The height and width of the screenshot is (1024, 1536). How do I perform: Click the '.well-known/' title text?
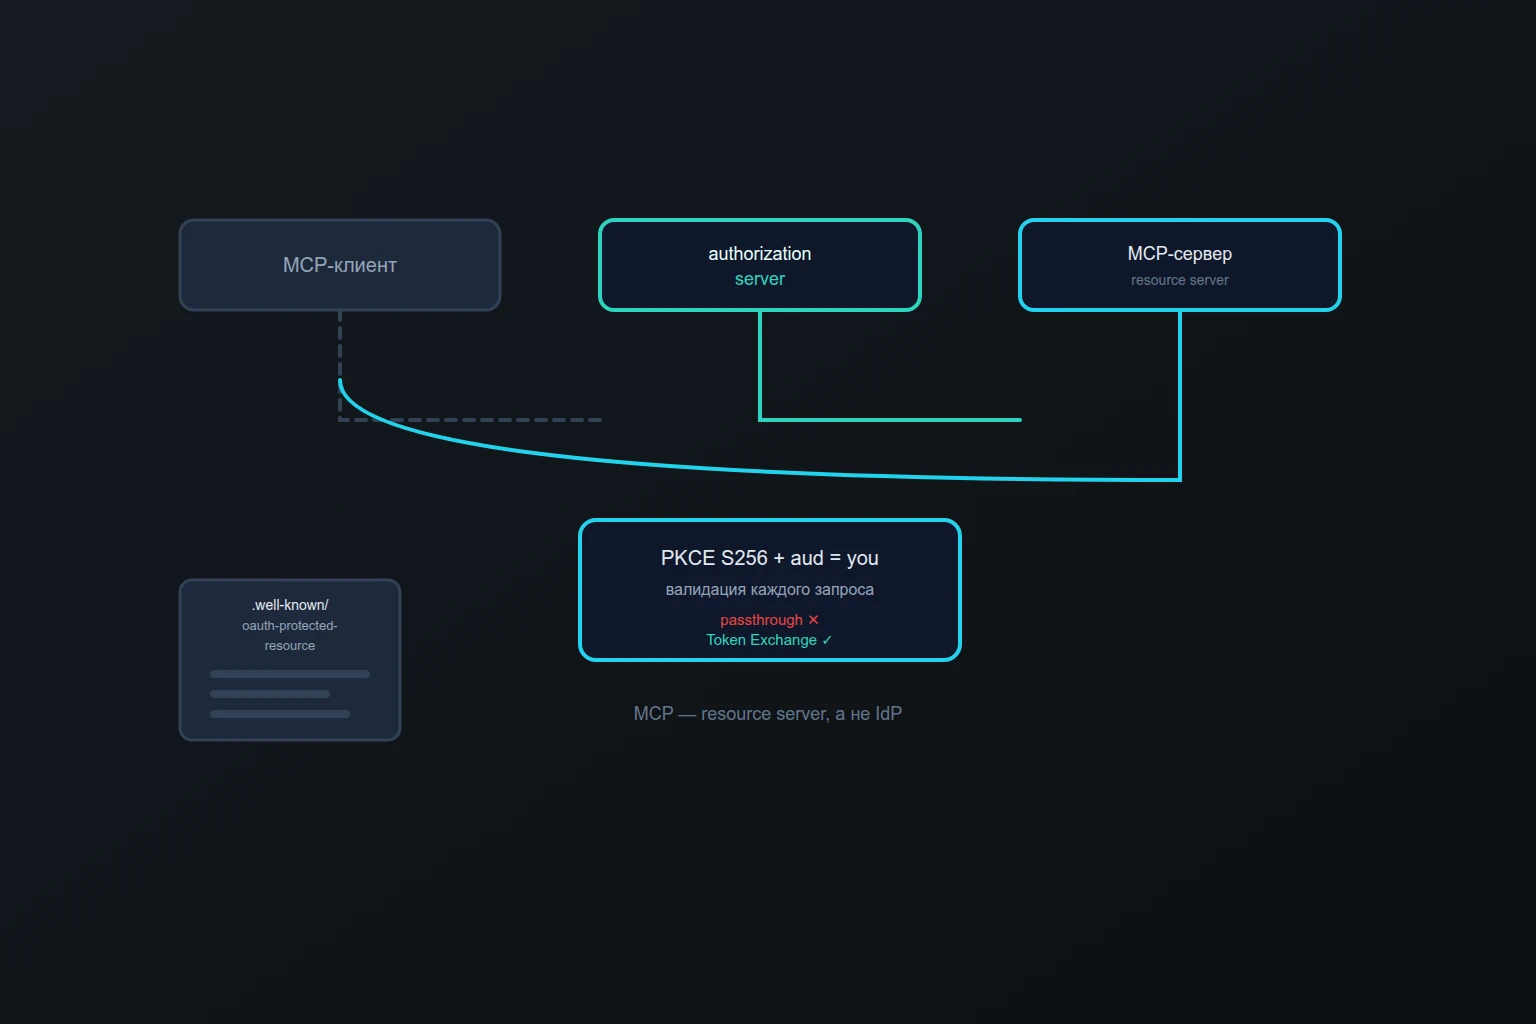pos(290,605)
